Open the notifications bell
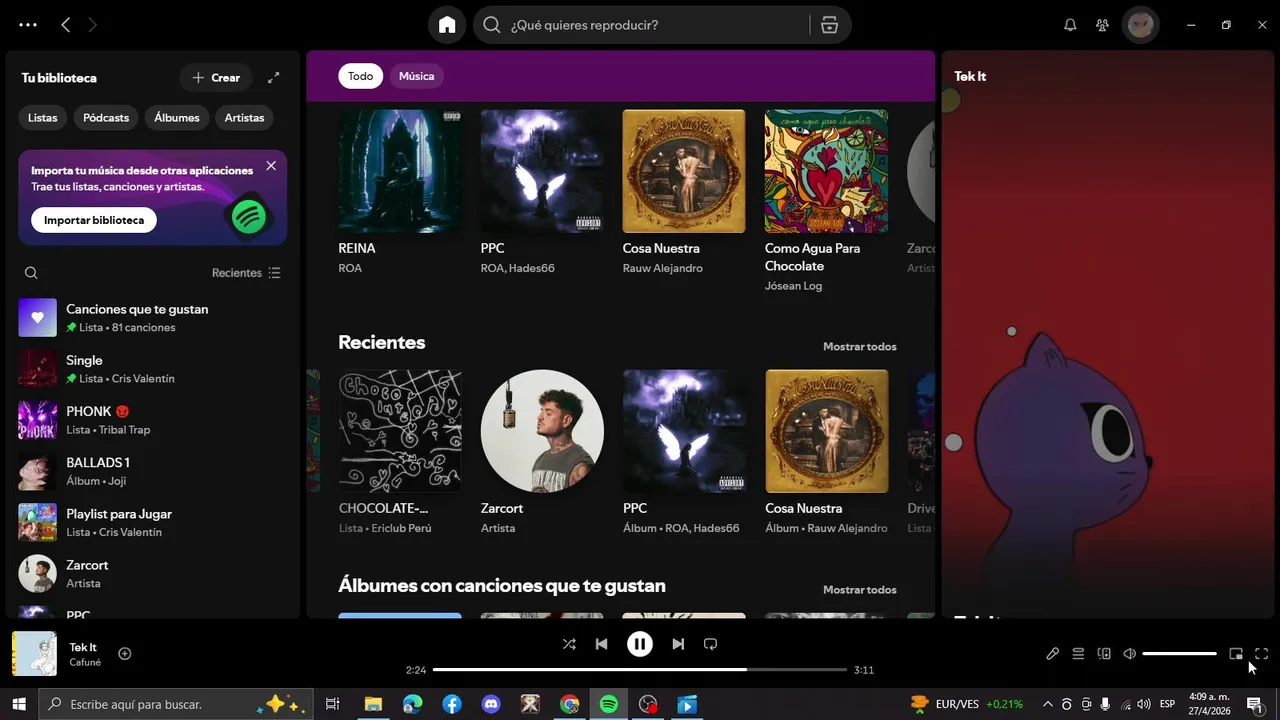 point(1070,25)
